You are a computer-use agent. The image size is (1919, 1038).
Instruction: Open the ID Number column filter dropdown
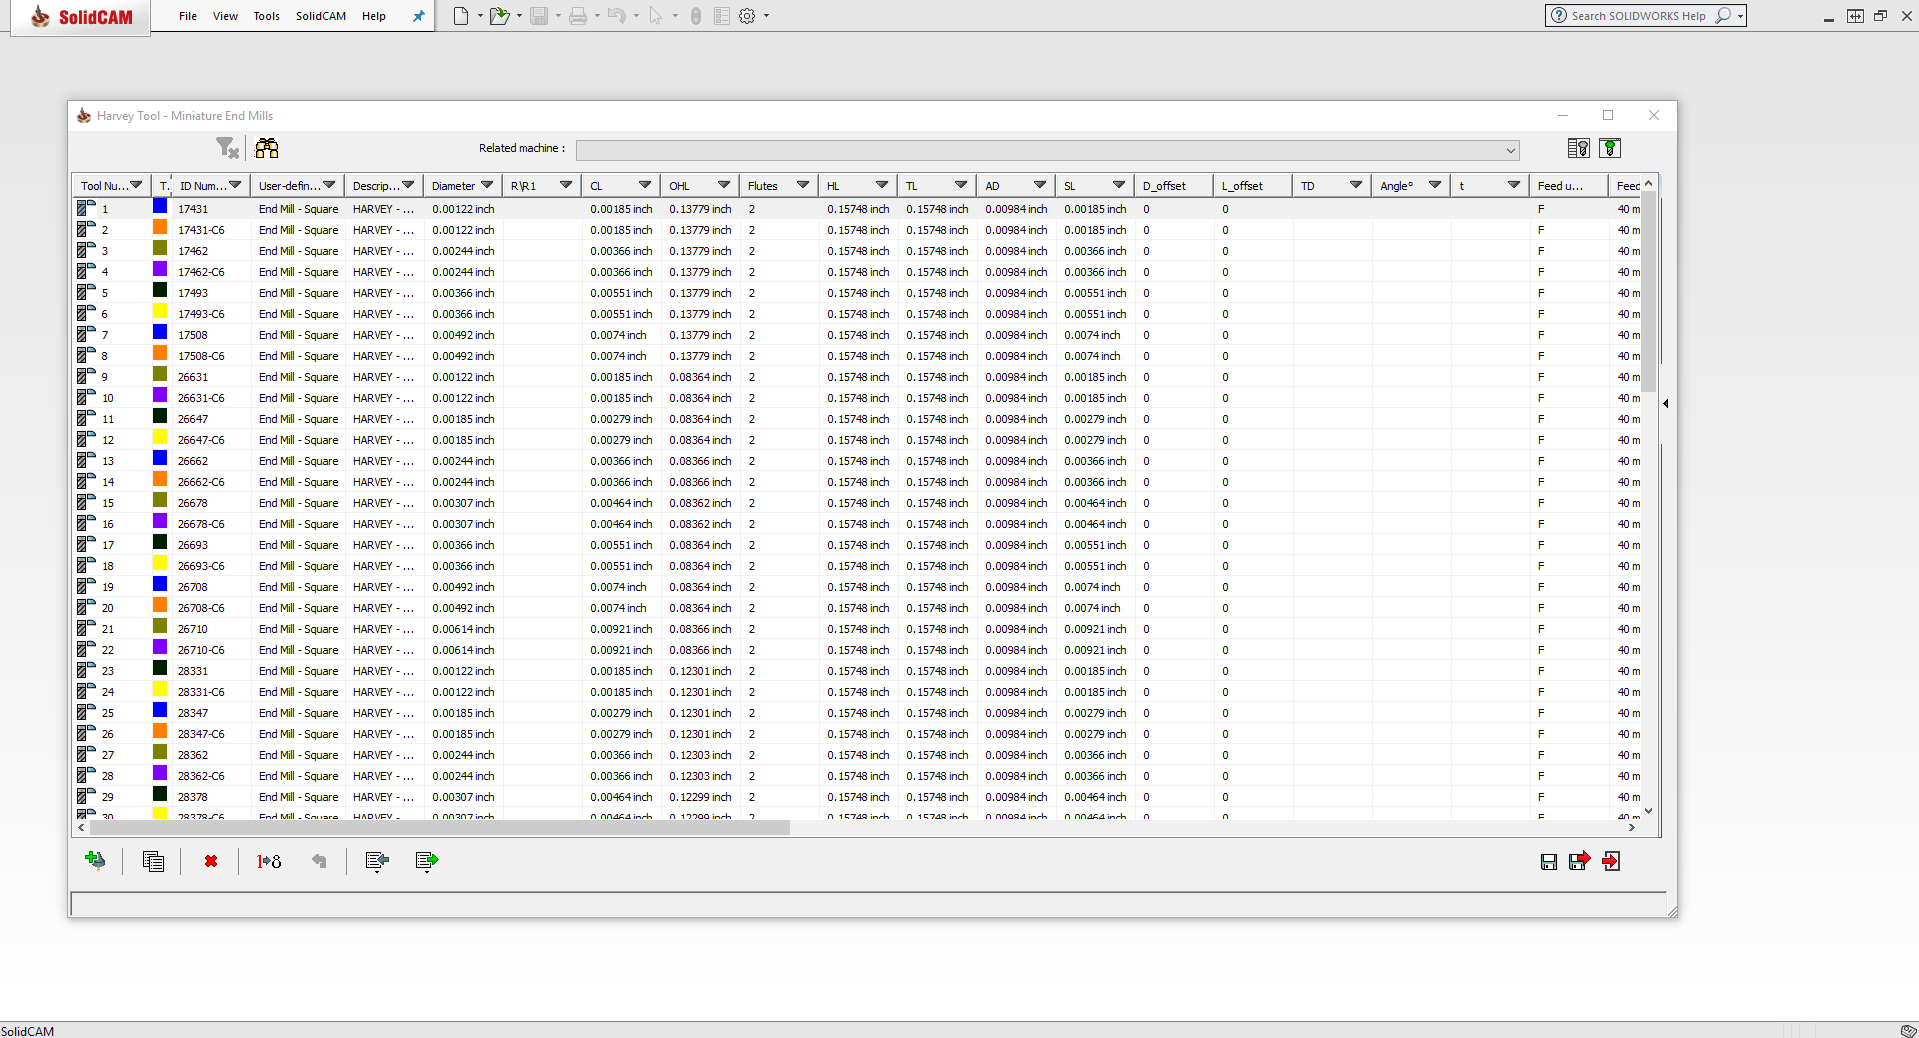[235, 185]
